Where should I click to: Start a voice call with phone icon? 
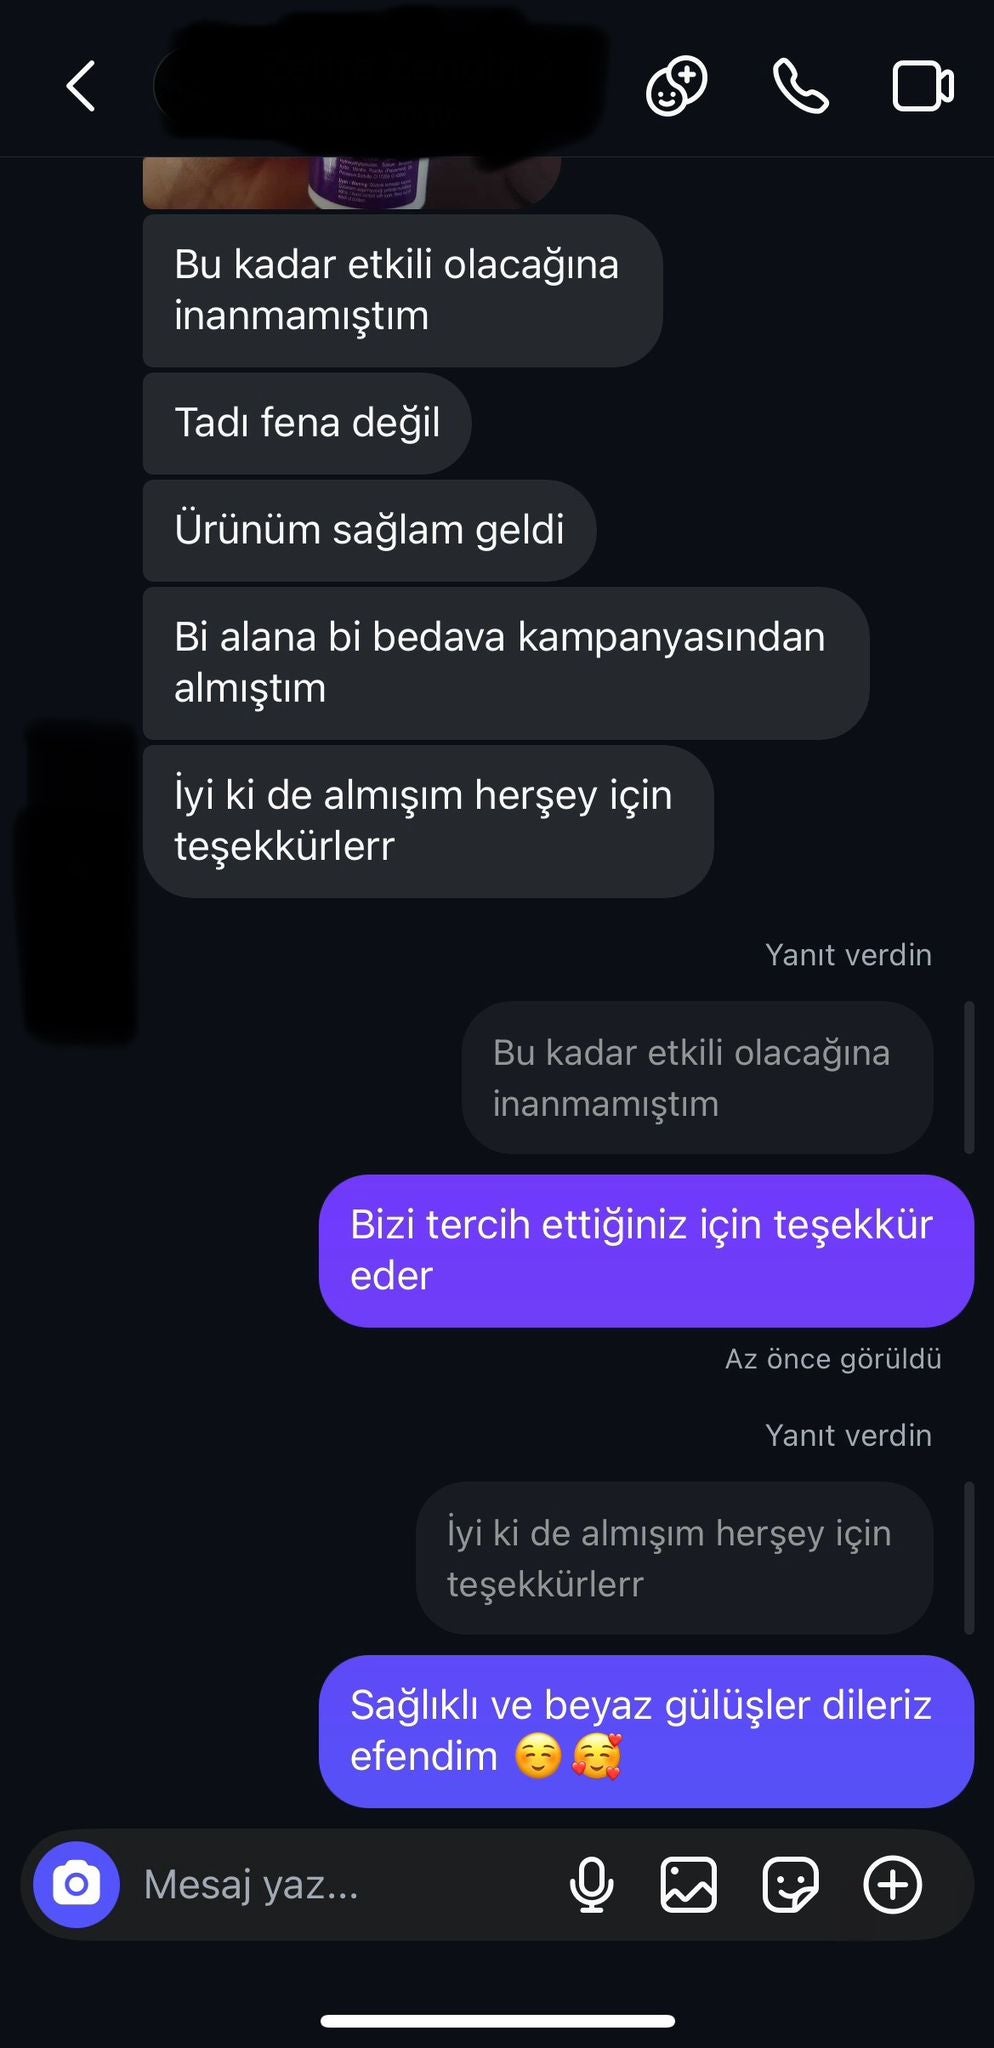point(800,86)
